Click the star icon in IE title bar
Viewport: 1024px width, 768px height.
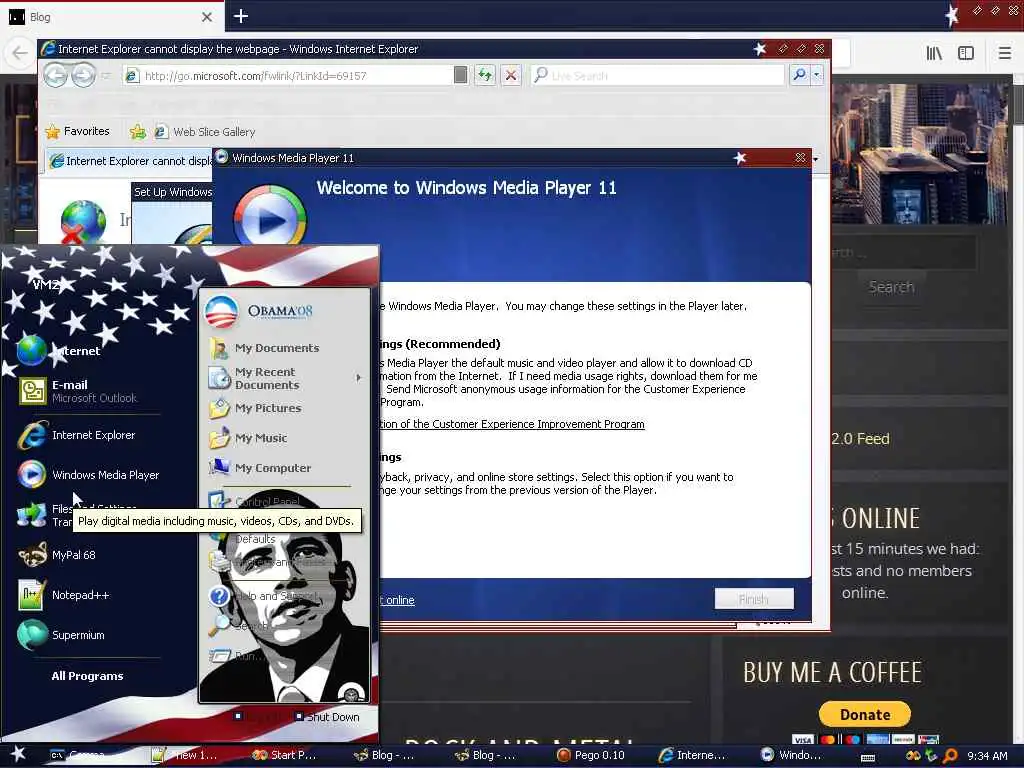click(759, 49)
